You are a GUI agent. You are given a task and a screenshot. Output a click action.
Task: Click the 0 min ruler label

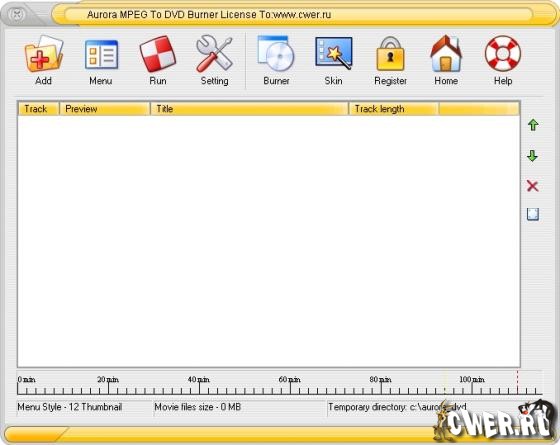coord(26,379)
